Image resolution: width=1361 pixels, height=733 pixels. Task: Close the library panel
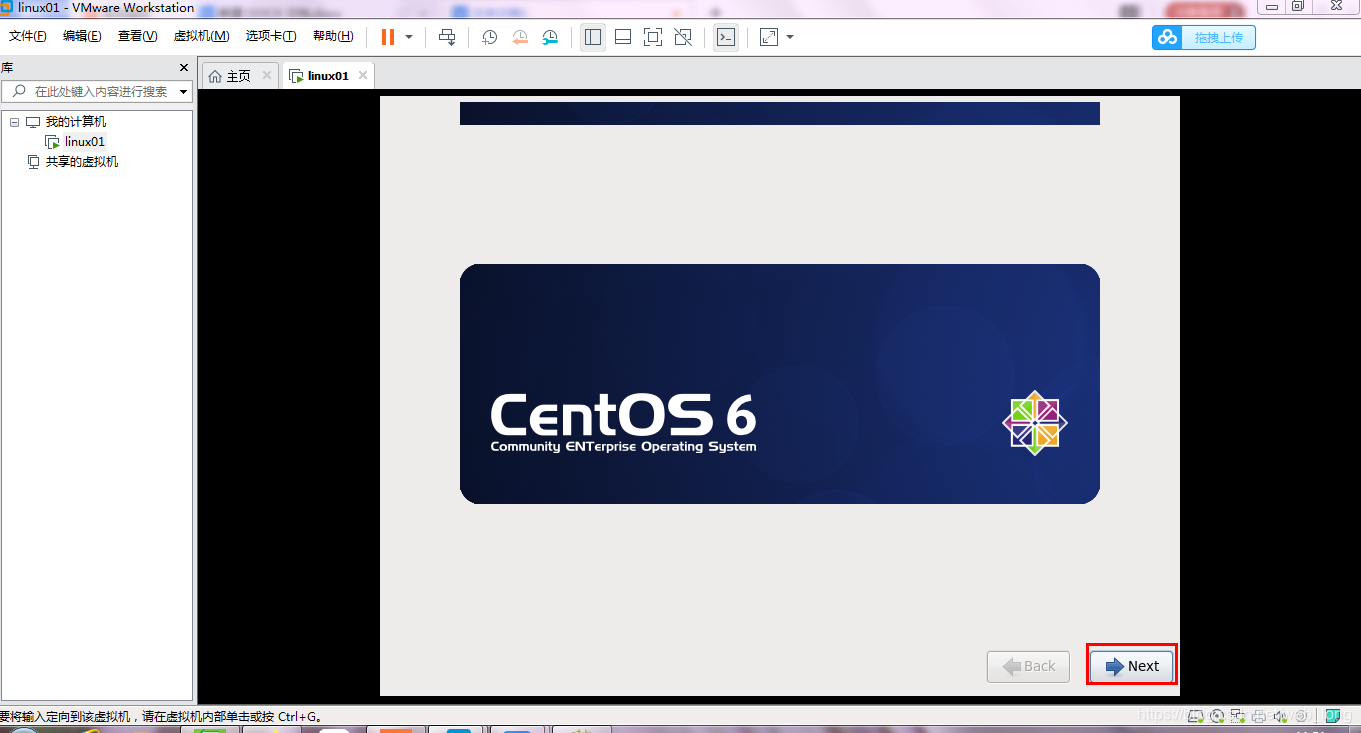tap(184, 68)
